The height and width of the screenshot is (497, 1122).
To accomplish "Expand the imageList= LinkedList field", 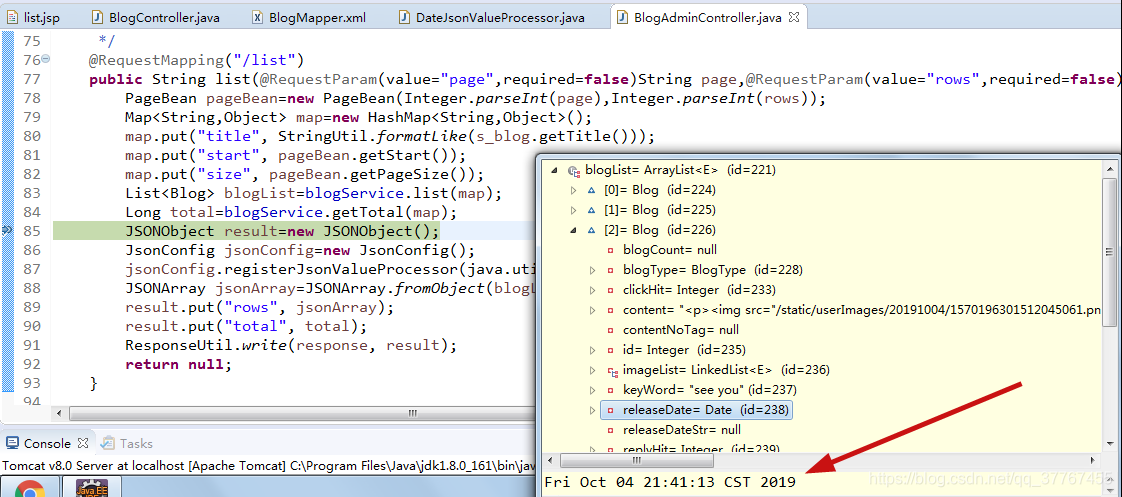I will click(x=592, y=370).
